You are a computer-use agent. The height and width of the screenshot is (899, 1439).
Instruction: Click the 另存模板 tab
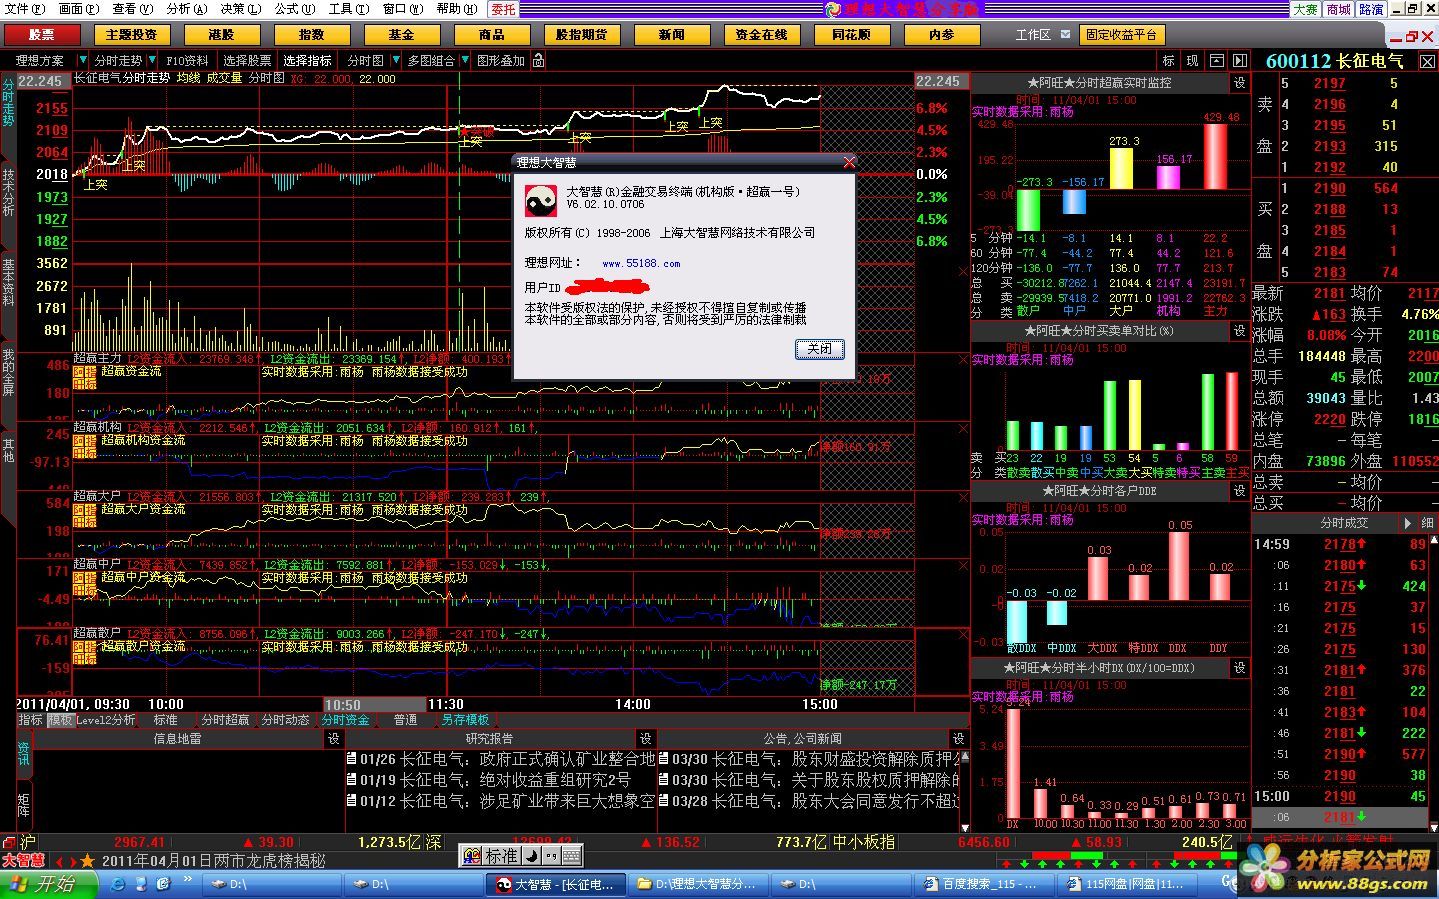[x=465, y=720]
